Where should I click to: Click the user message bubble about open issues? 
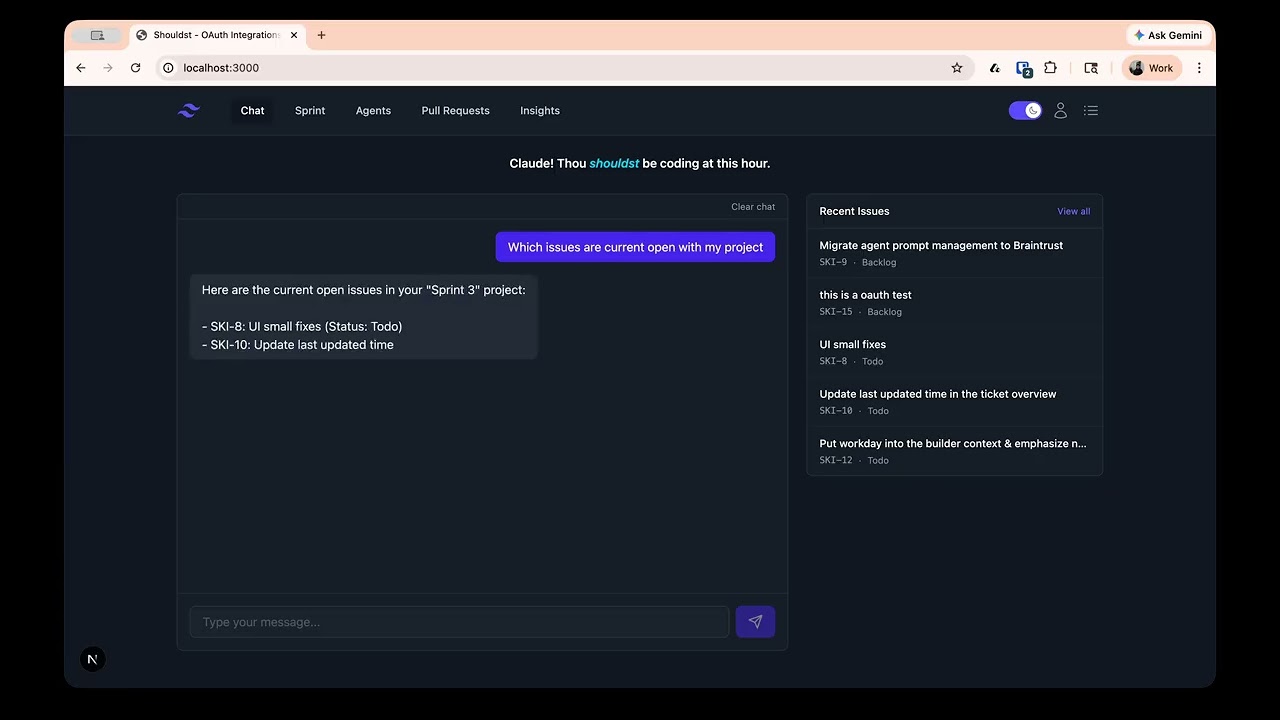[x=635, y=247]
